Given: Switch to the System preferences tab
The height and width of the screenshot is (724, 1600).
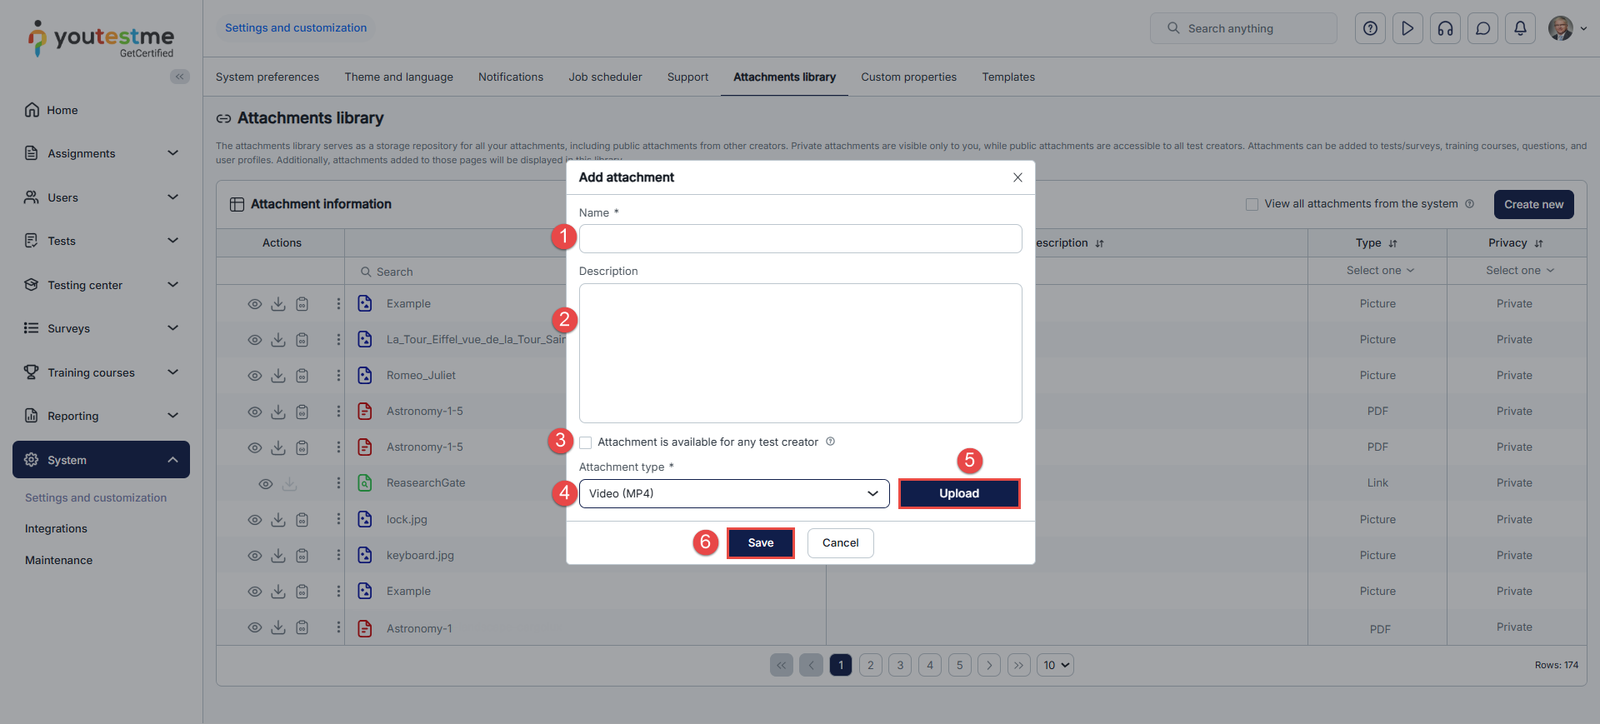Looking at the screenshot, I should pyautogui.click(x=267, y=77).
